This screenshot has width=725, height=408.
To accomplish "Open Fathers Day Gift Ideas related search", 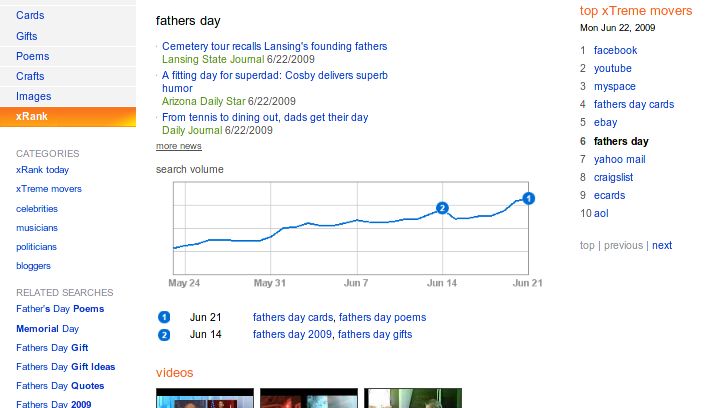I will (66, 367).
